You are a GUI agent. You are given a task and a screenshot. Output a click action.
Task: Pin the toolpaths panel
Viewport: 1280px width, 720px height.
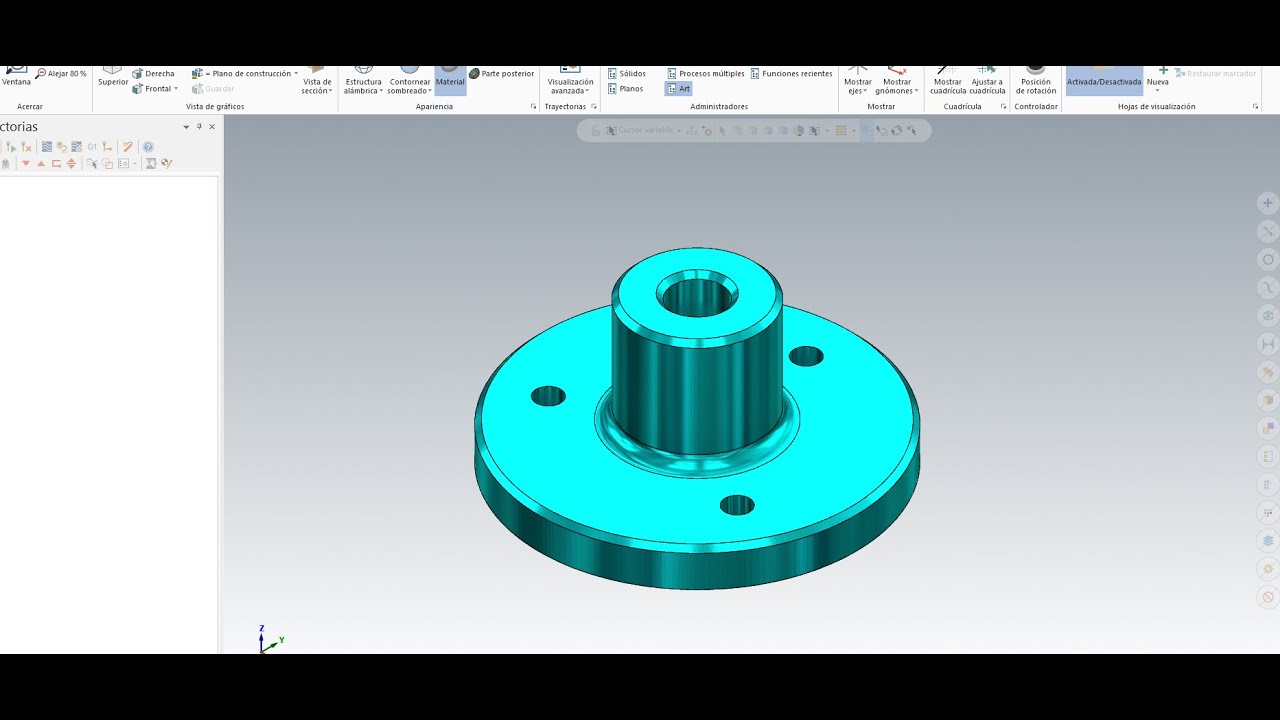(199, 127)
